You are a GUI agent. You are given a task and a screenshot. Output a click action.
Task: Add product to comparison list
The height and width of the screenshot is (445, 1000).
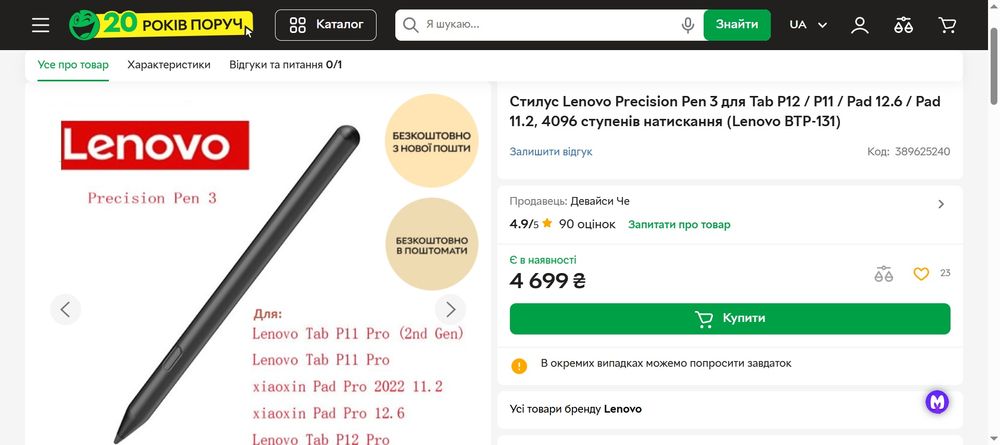883,274
